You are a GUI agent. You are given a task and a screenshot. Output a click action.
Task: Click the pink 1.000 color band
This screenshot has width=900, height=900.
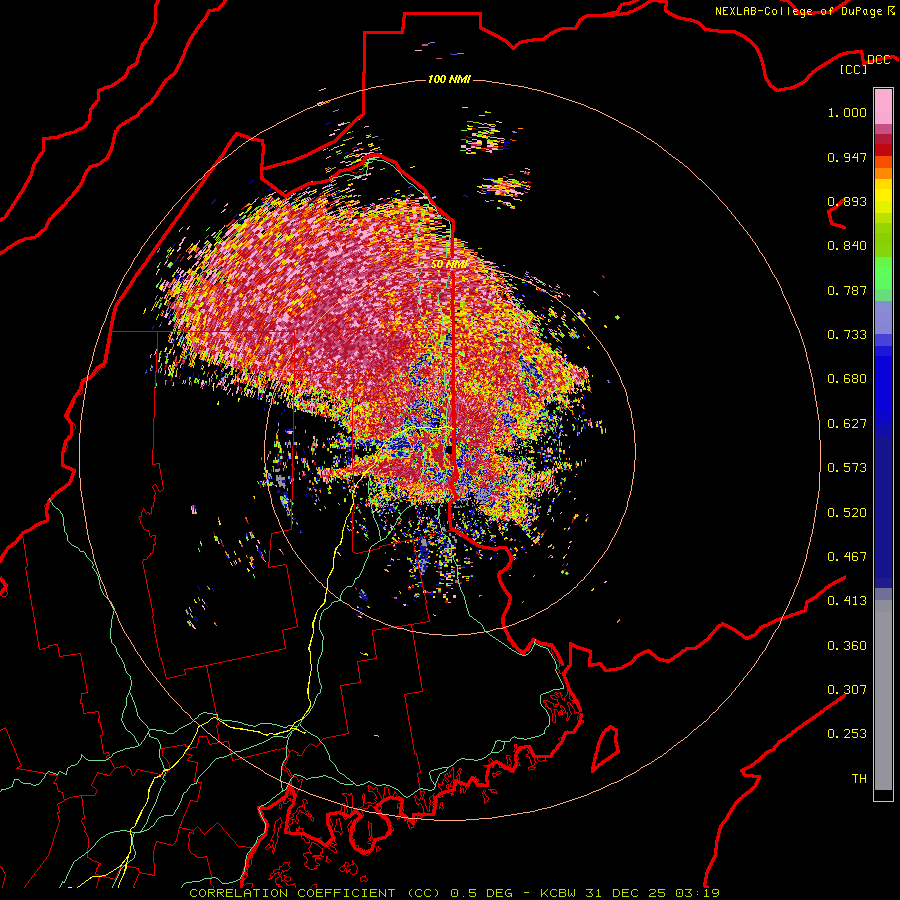click(x=883, y=107)
